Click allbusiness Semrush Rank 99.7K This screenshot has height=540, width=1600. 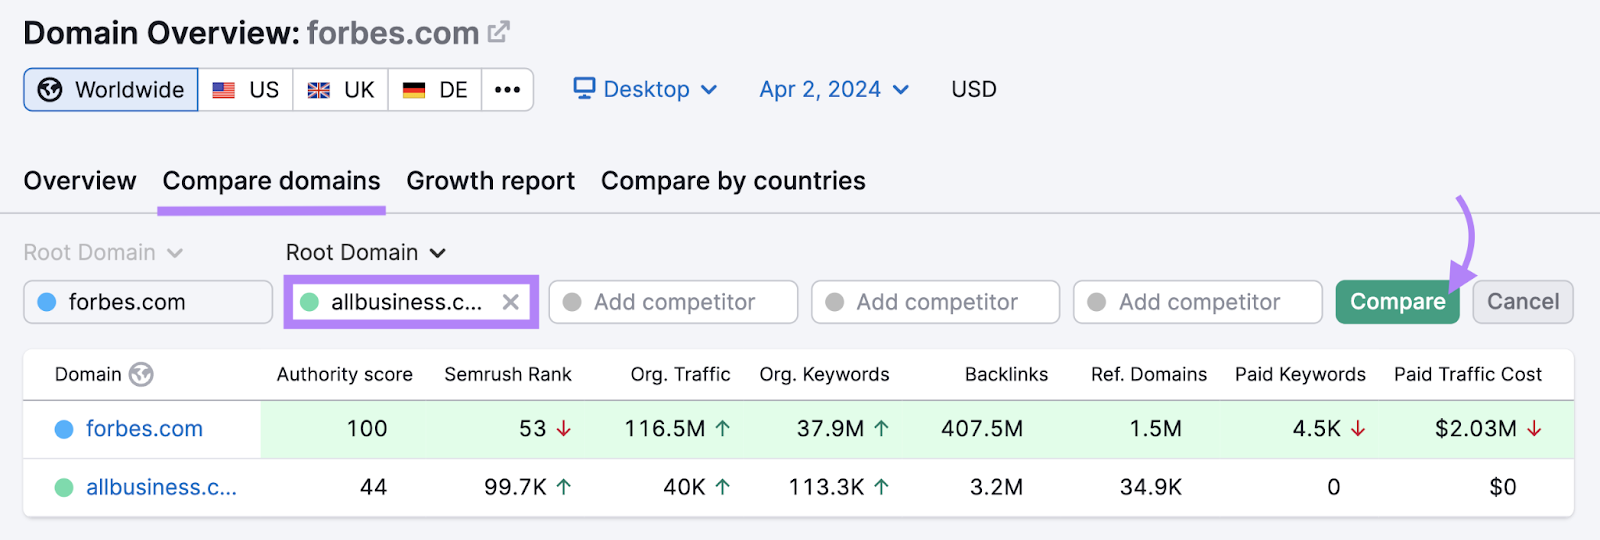(515, 488)
